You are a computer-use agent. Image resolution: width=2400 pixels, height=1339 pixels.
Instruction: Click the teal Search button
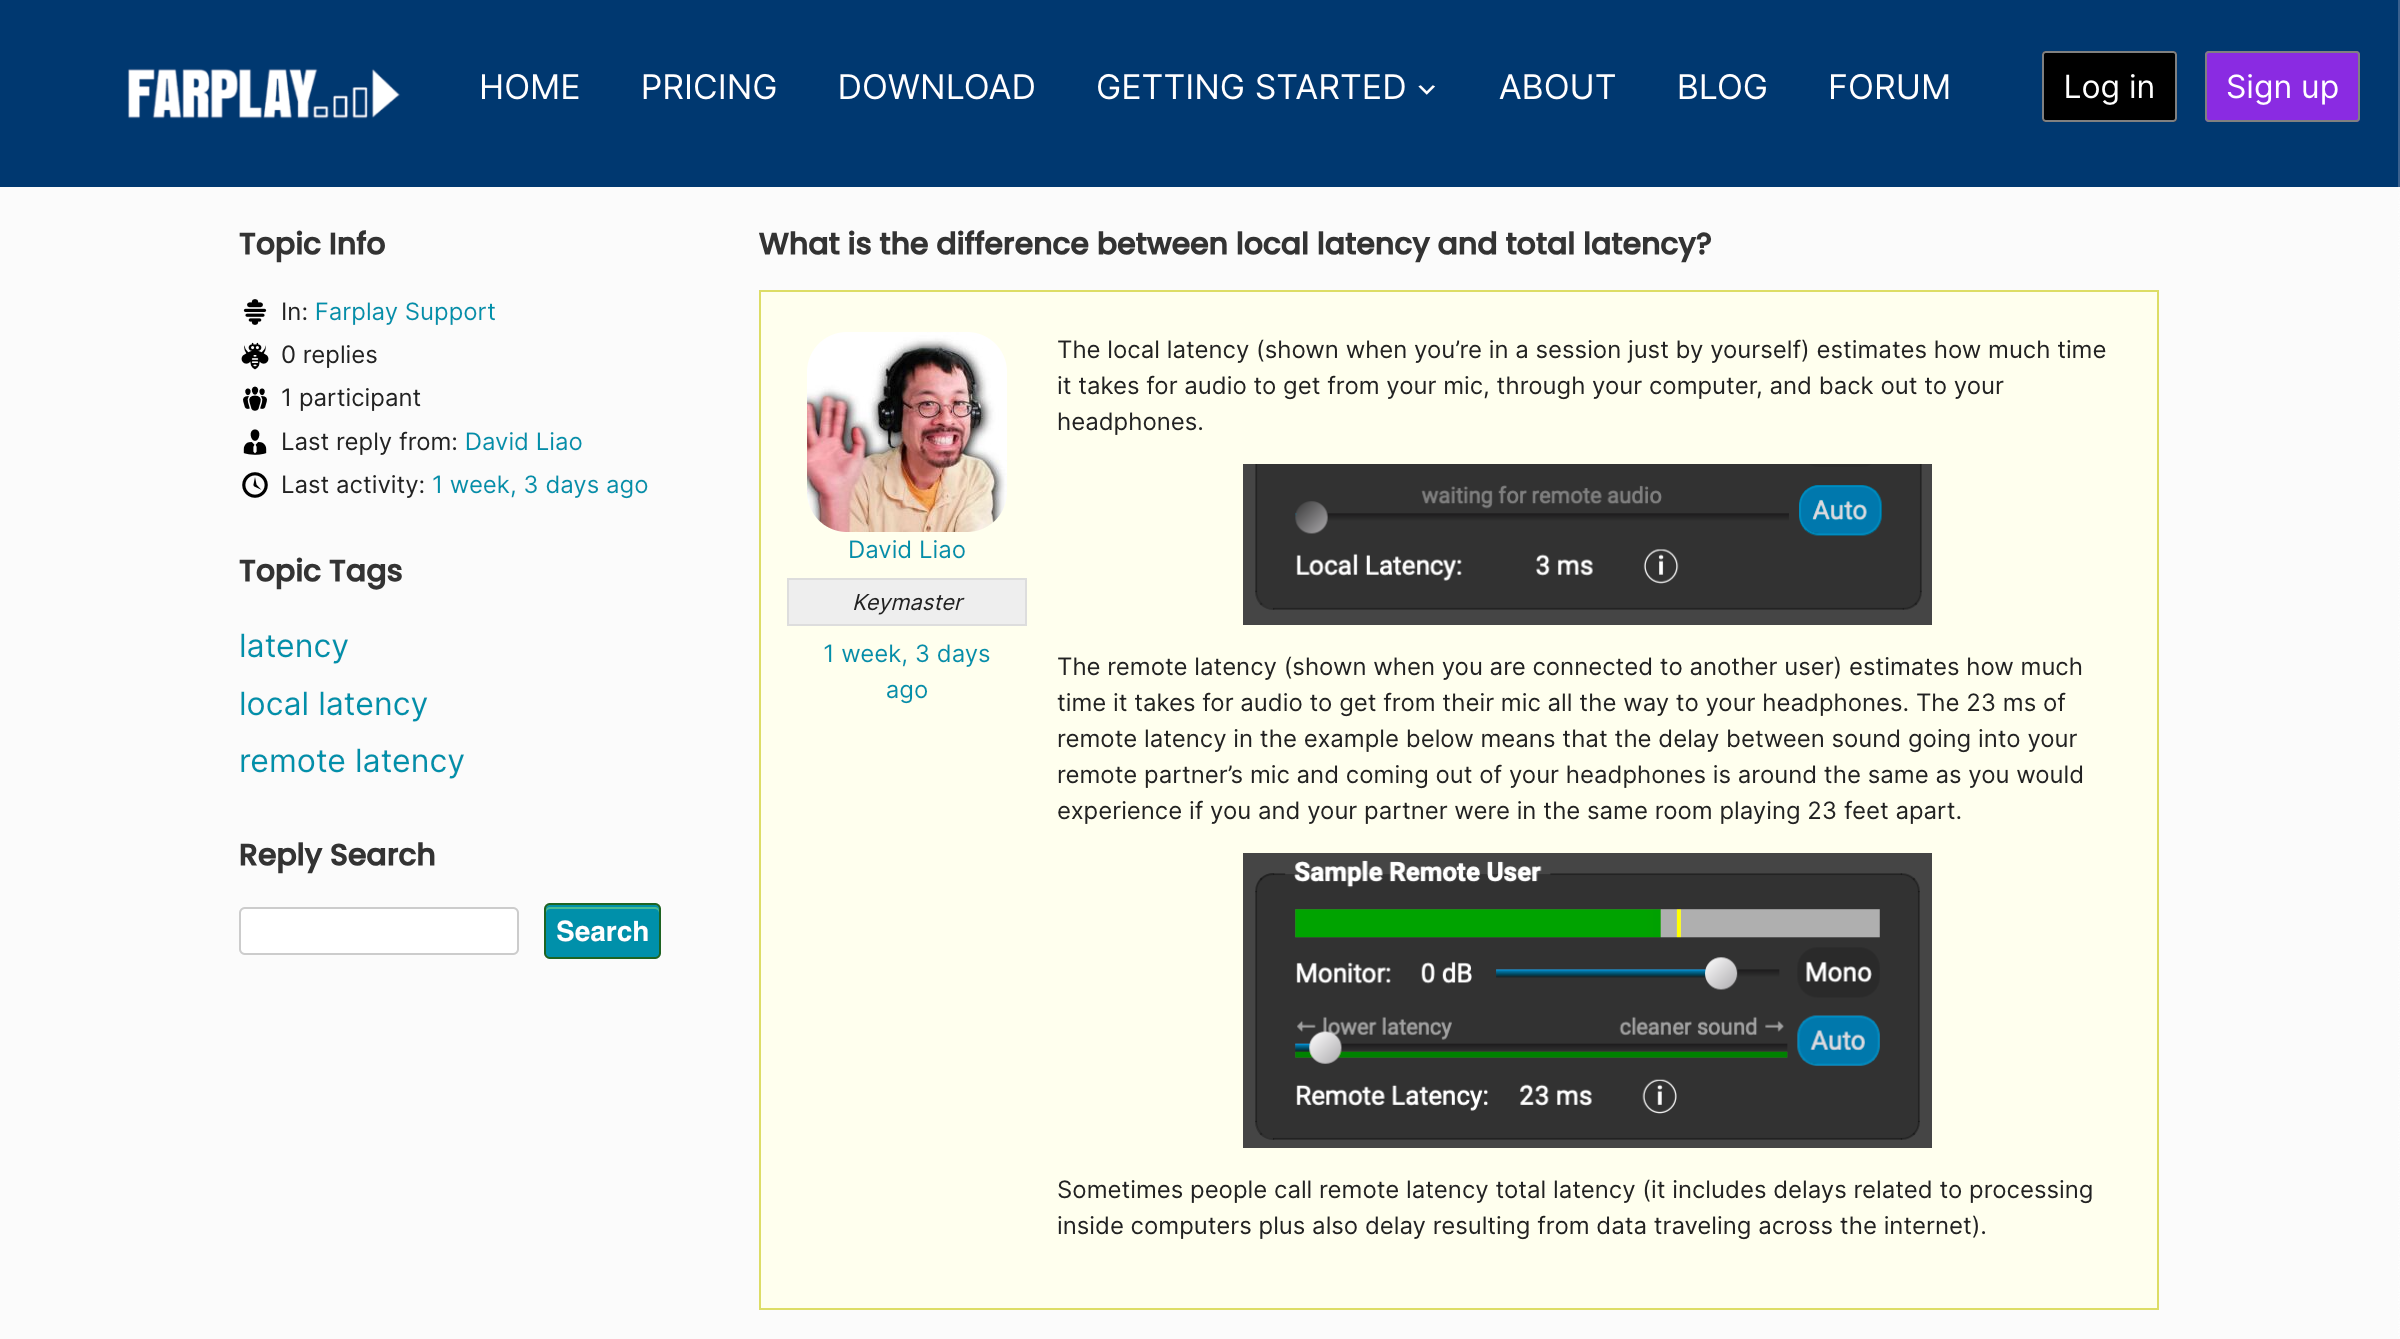(602, 931)
